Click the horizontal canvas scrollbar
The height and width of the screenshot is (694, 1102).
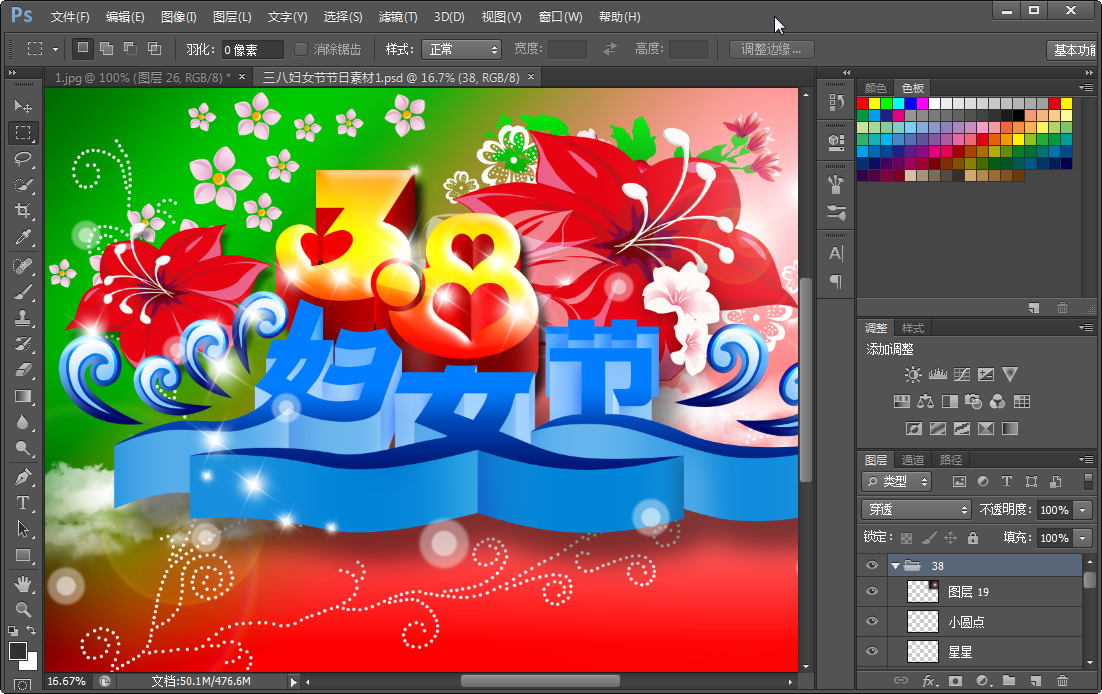(x=540, y=681)
